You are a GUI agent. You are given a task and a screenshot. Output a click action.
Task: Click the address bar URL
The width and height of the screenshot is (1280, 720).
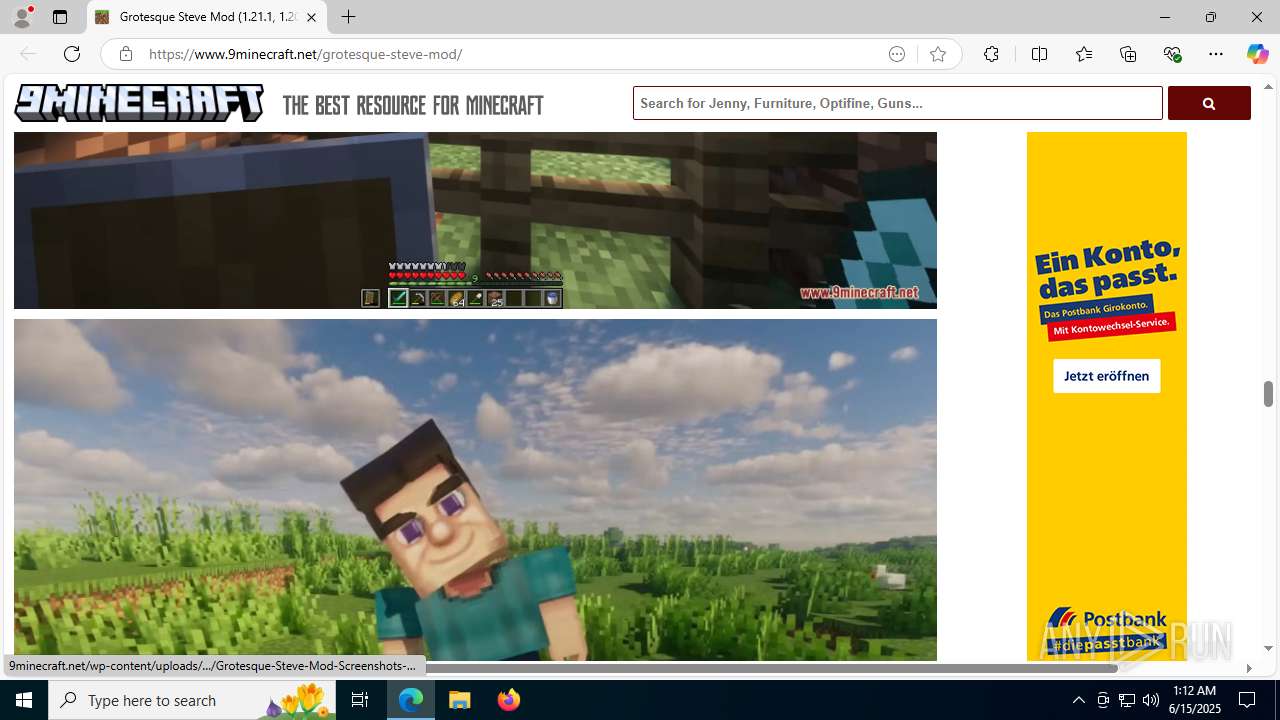pos(305,54)
